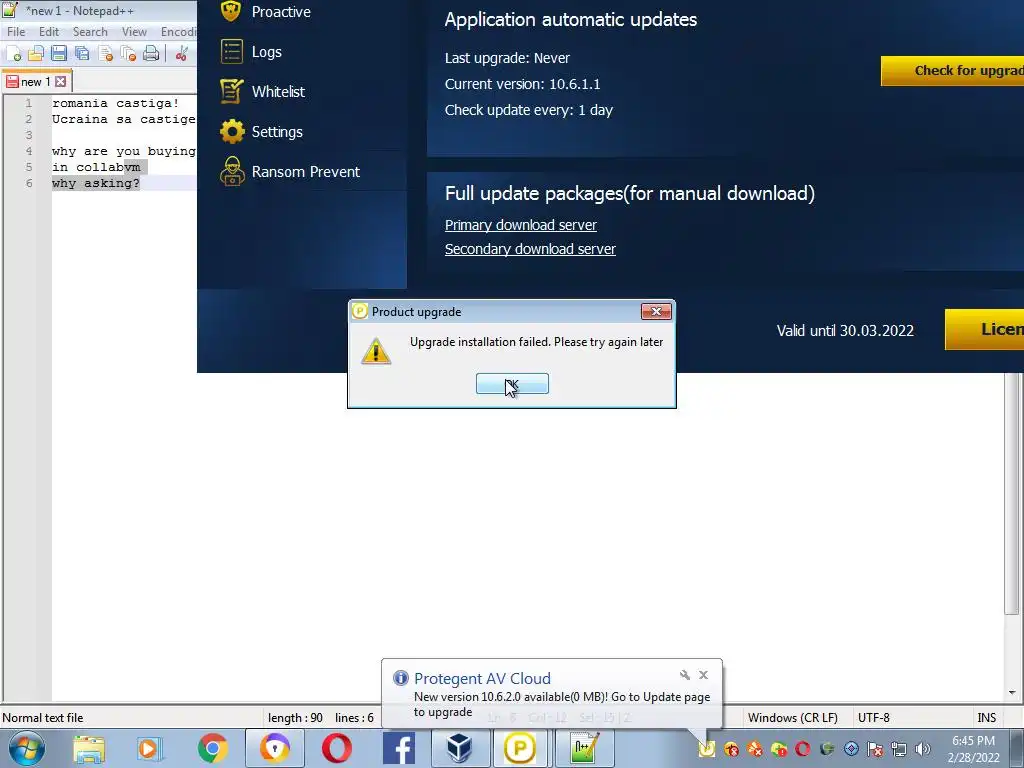Open the Search menu in Notepad++
The height and width of the screenshot is (768, 1024).
click(90, 31)
